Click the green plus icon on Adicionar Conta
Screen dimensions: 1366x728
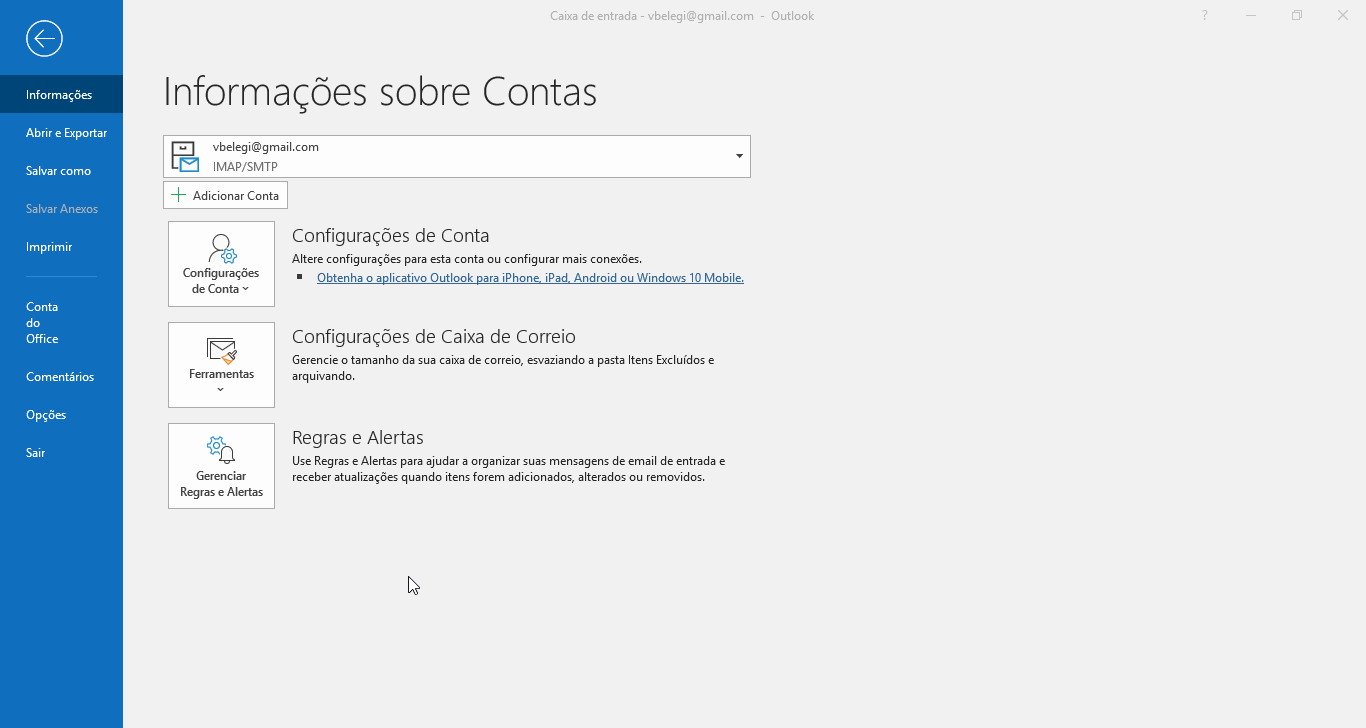pos(179,195)
